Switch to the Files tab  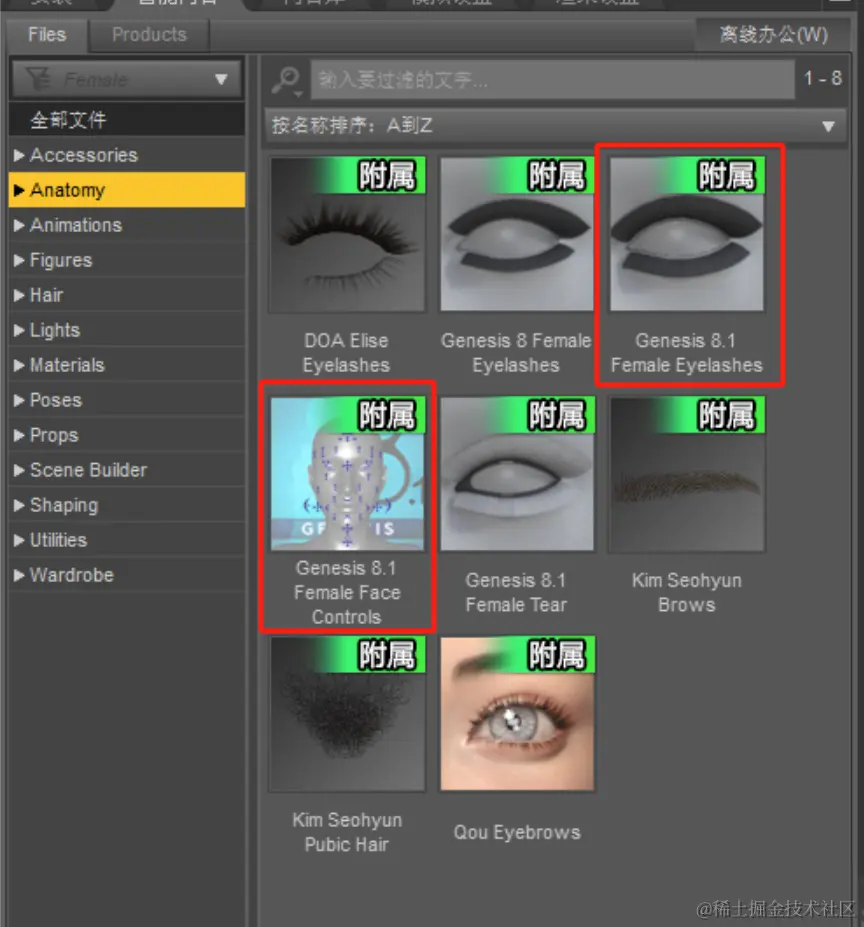tap(47, 35)
